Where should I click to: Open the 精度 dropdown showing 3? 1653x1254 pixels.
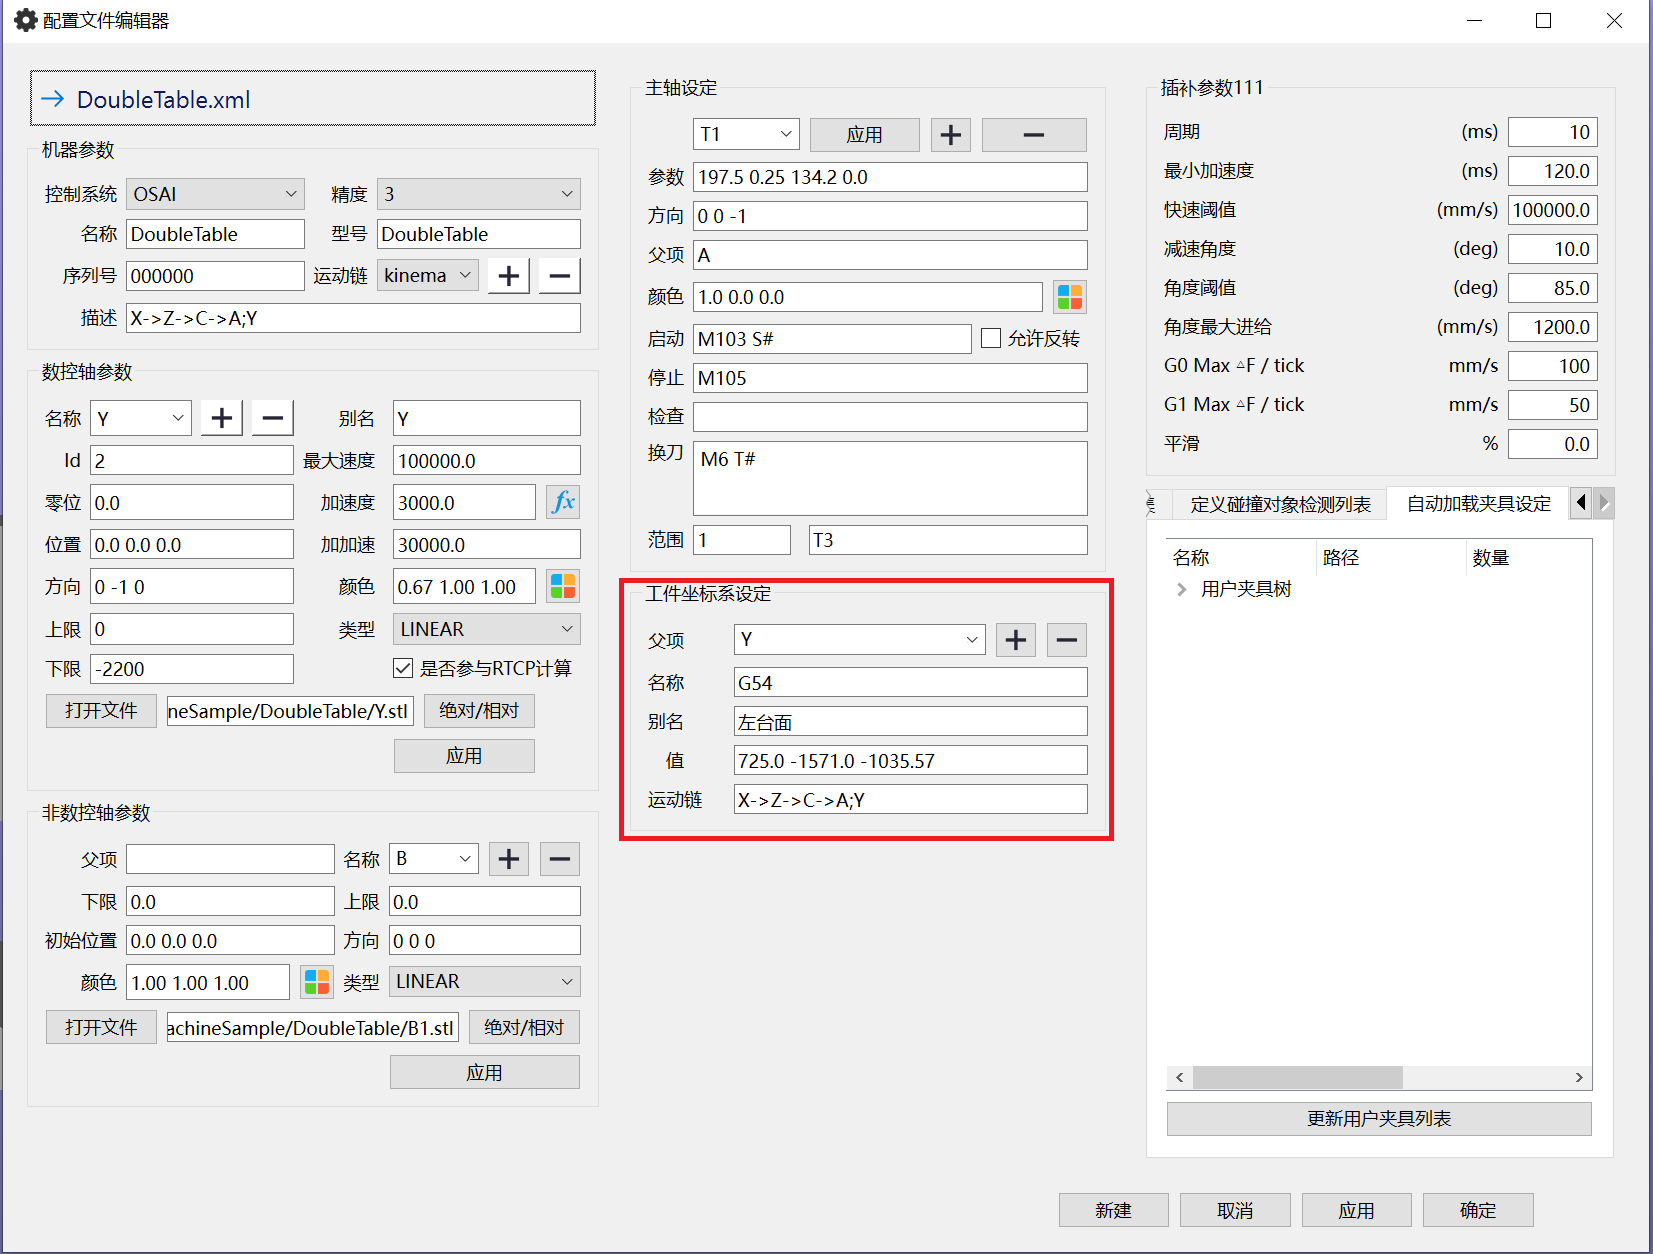478,194
